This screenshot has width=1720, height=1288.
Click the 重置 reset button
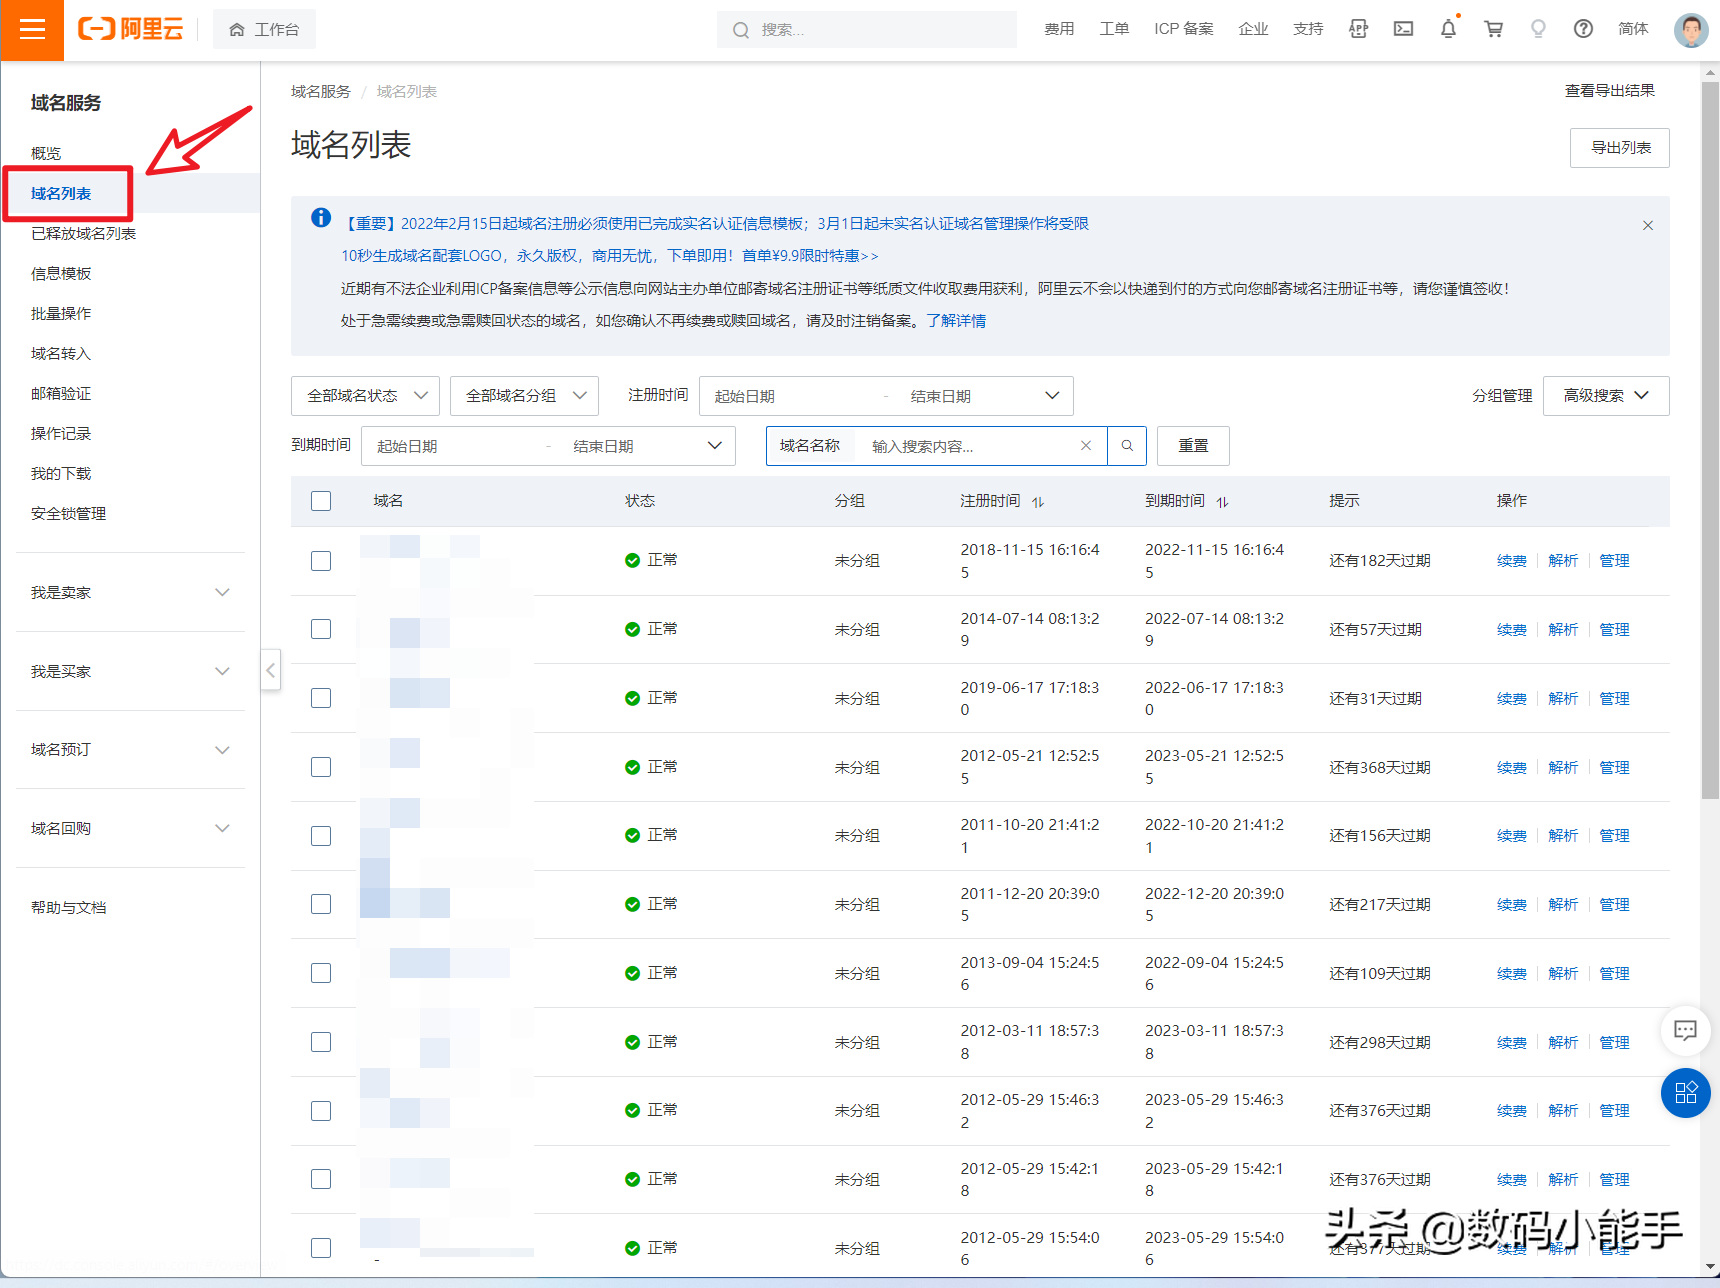(1193, 446)
